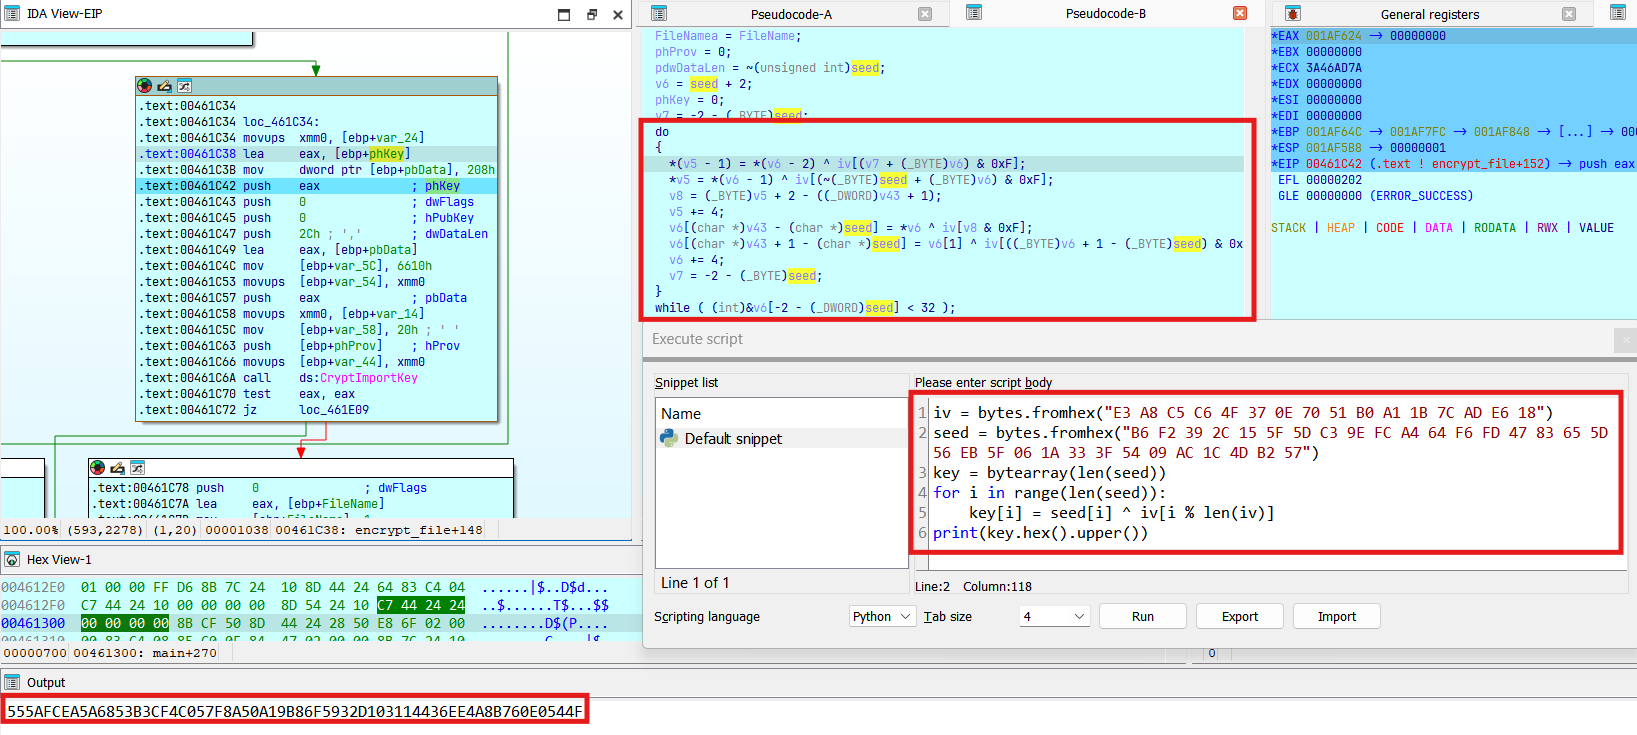This screenshot has height=735, width=1637.
Task: Switch to the Pseudocode-A tab
Action: (790, 14)
